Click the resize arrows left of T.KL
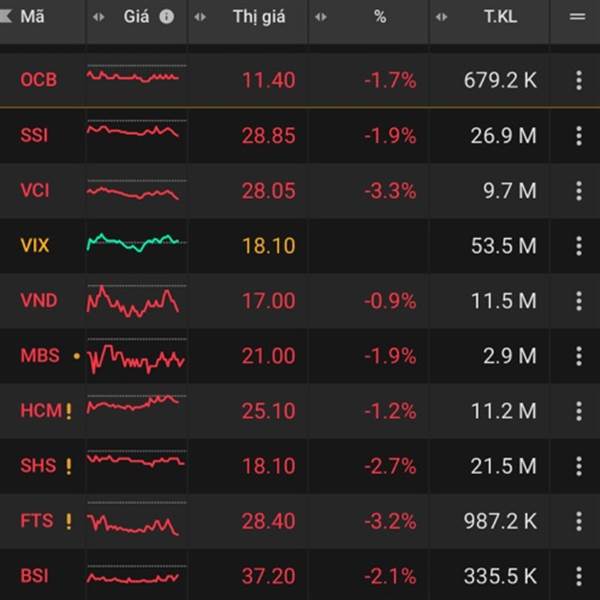Screen dimensions: 600x600 point(443,17)
